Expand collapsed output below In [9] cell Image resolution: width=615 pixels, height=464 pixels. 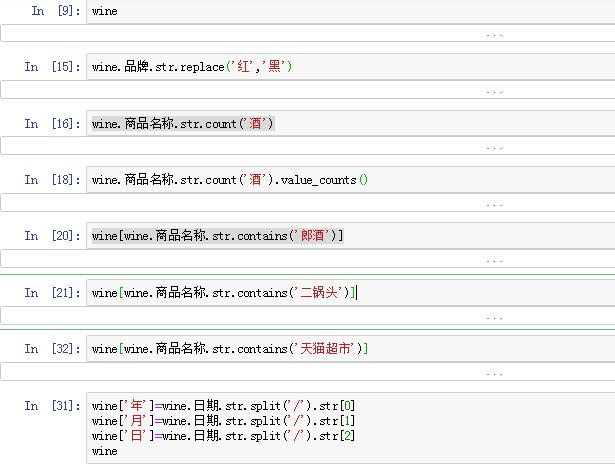pyautogui.click(x=494, y=34)
